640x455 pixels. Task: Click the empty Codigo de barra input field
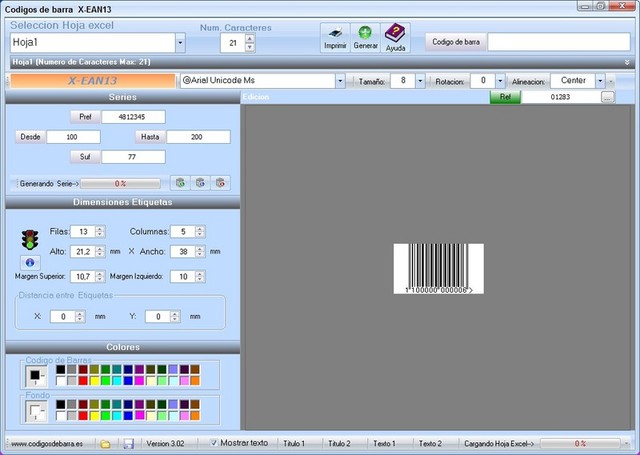tap(559, 42)
